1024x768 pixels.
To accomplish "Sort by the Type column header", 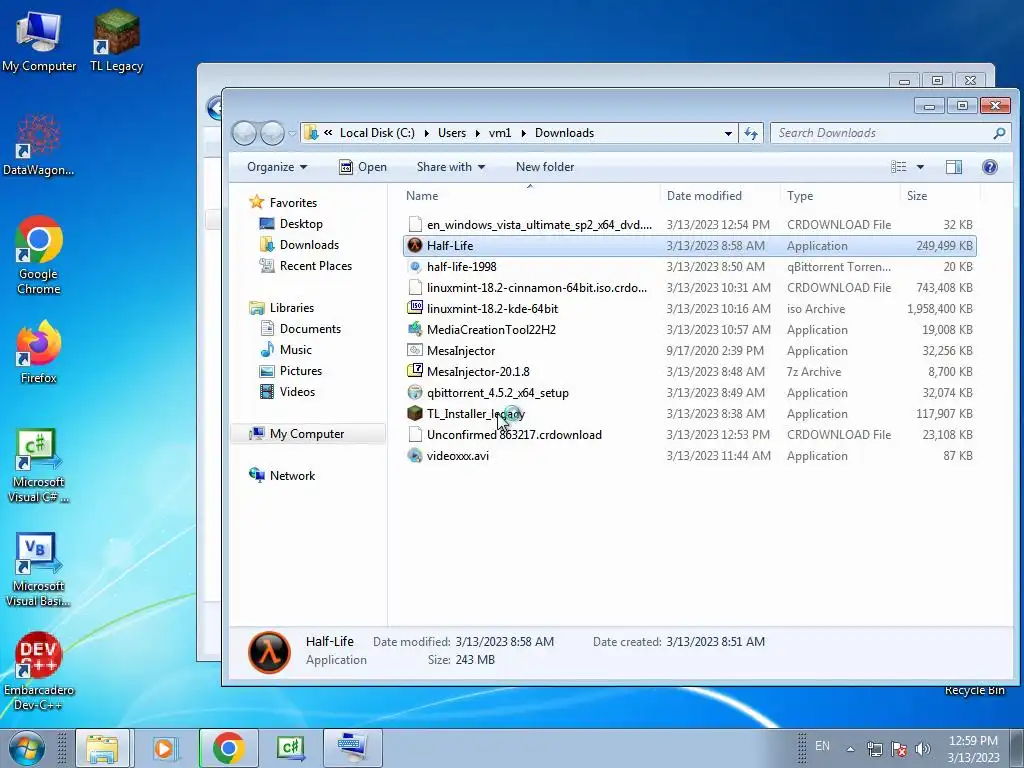I will 840,196.
